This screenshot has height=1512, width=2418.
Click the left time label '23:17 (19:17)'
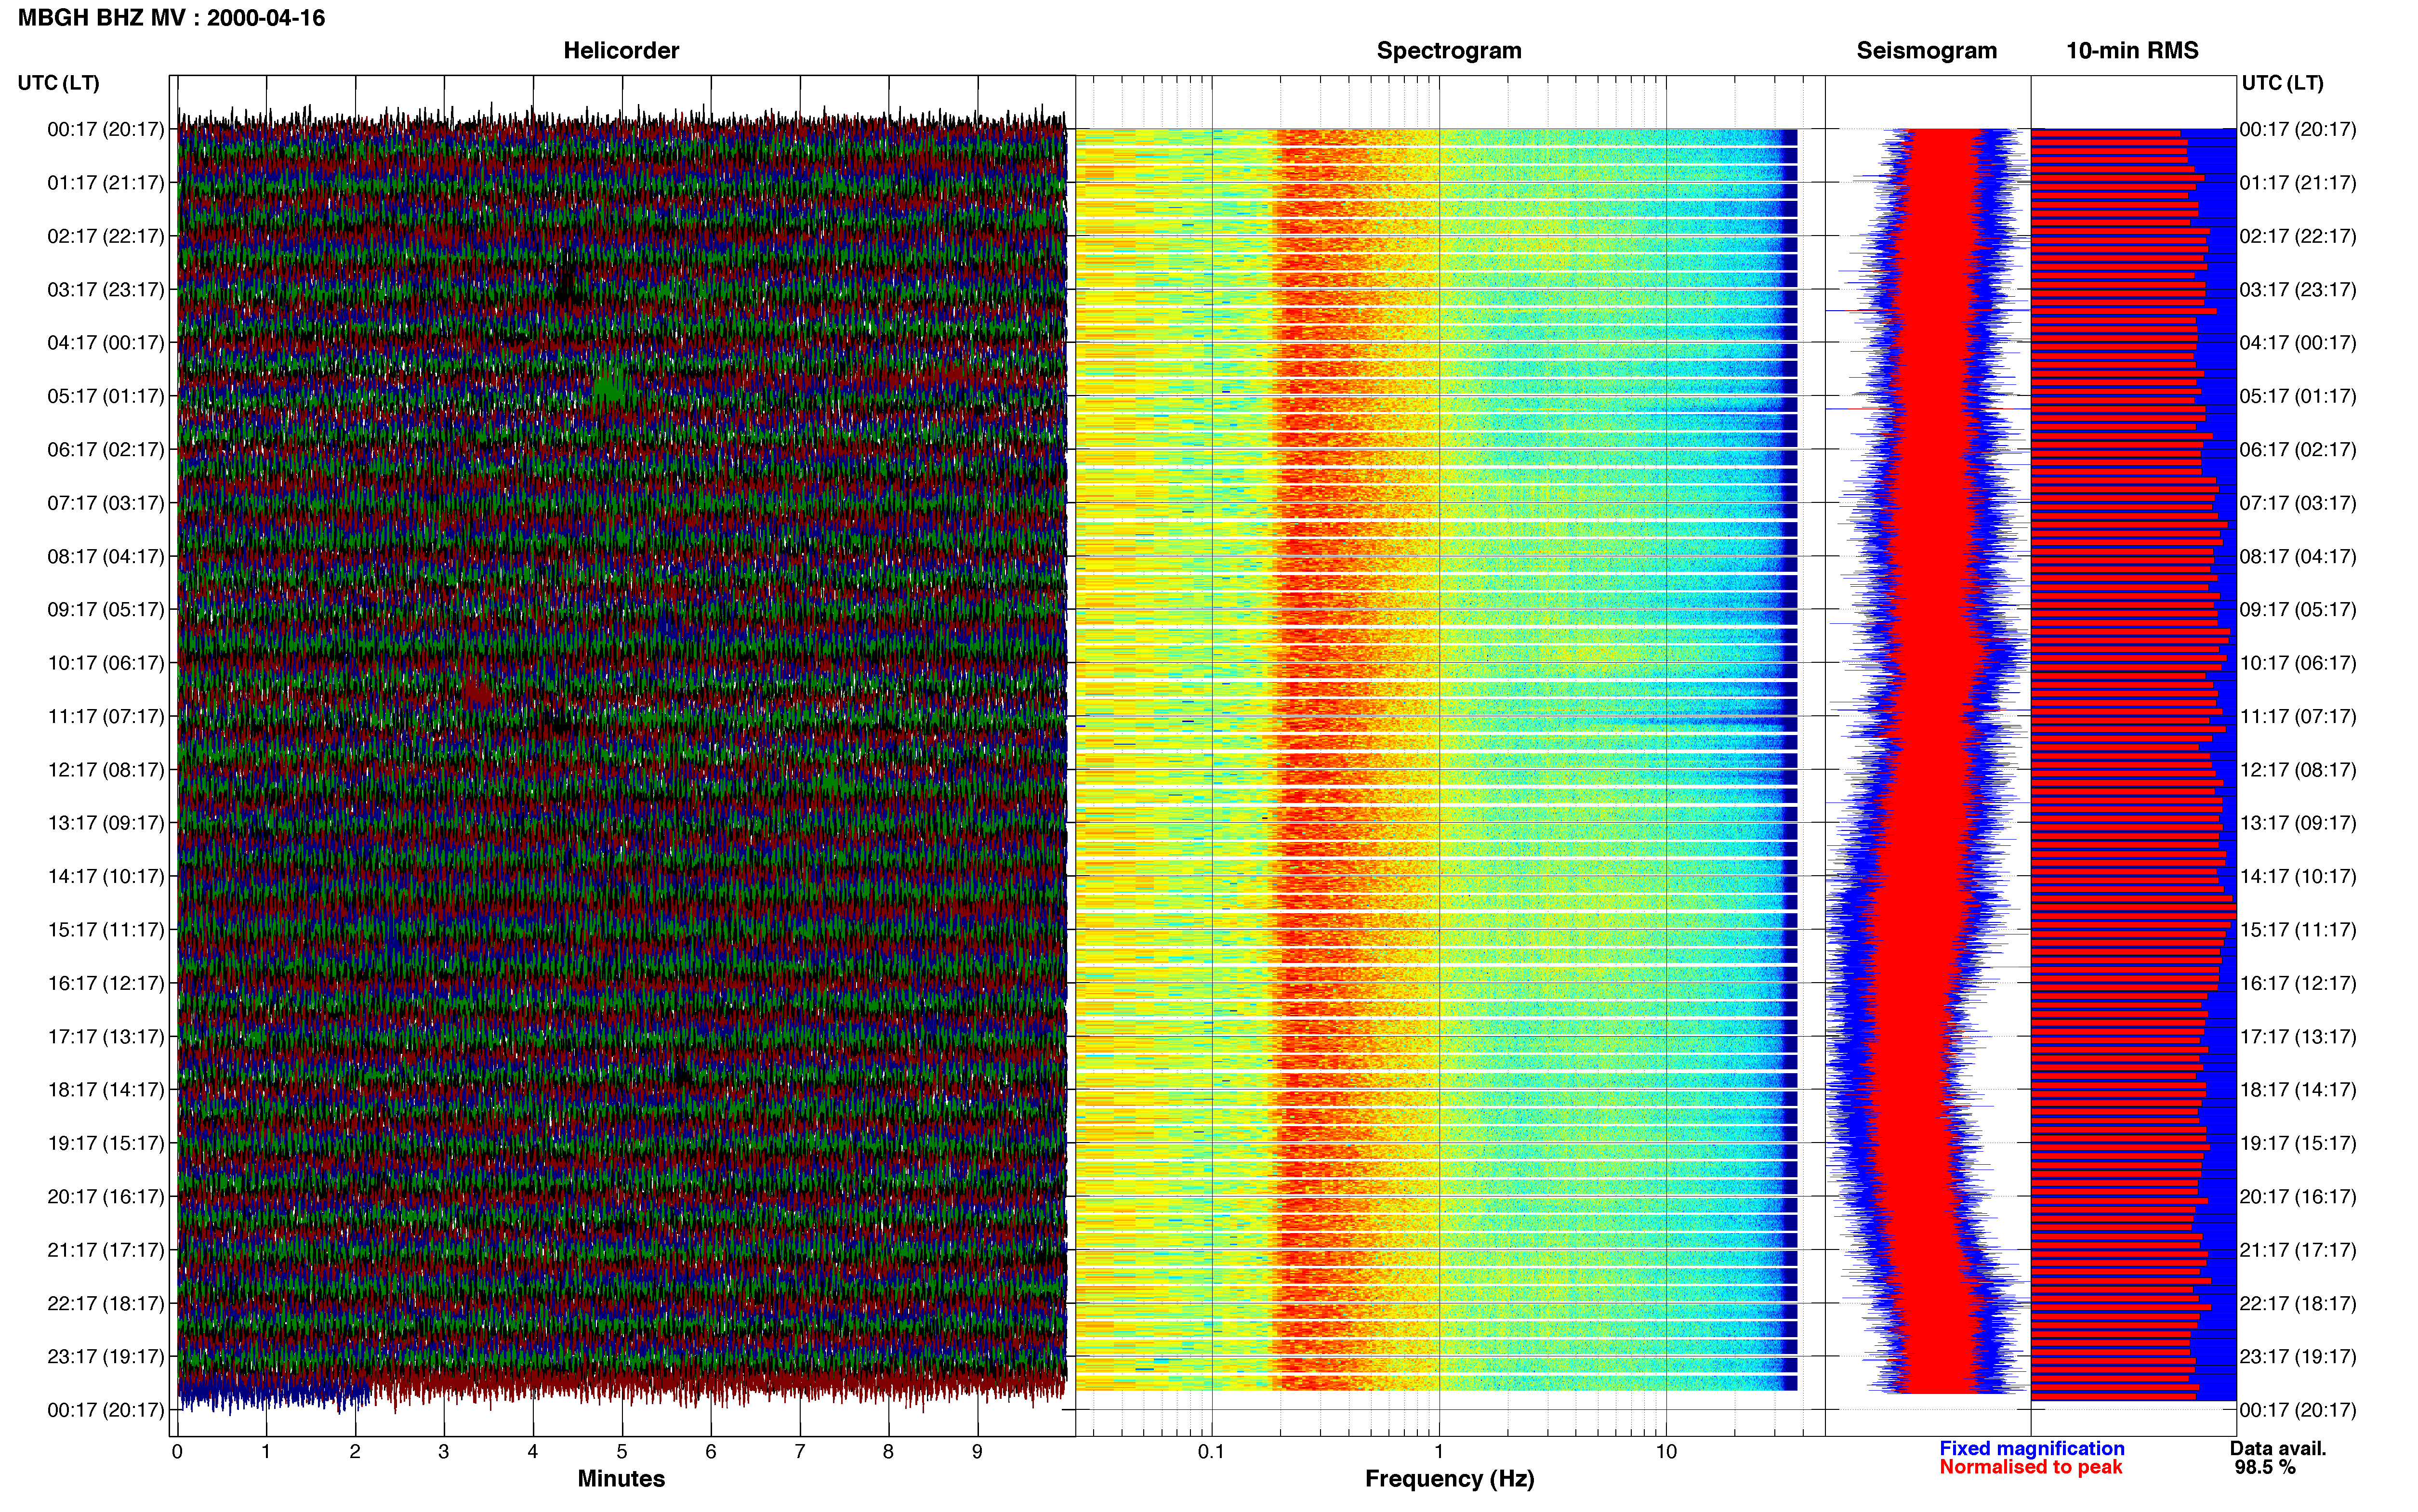pyautogui.click(x=106, y=1356)
